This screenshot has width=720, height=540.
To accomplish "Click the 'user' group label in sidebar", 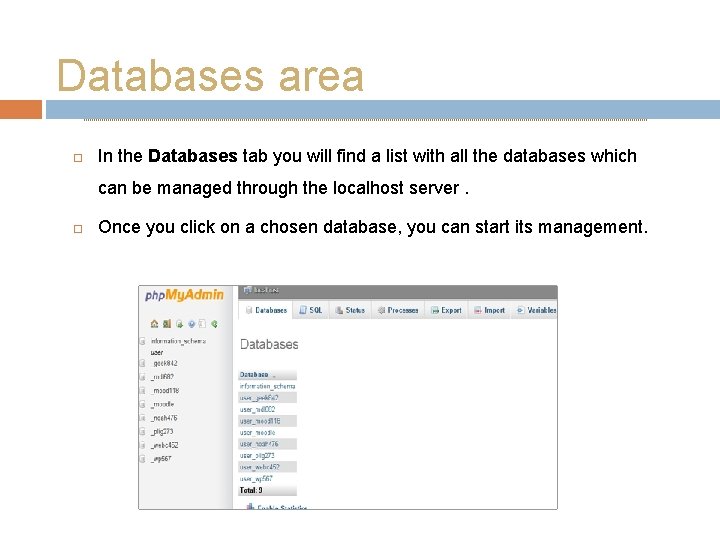I will coord(157,353).
